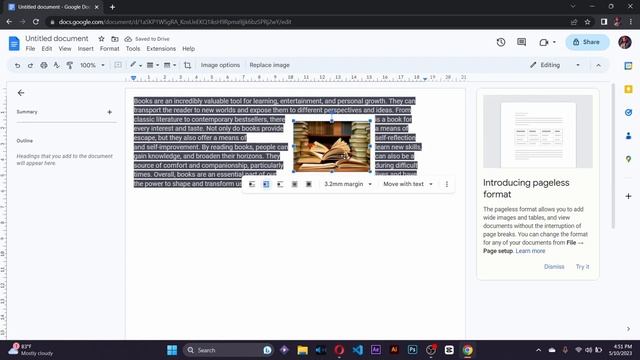
Task: Add a summary with the plus icon
Action: (x=109, y=112)
